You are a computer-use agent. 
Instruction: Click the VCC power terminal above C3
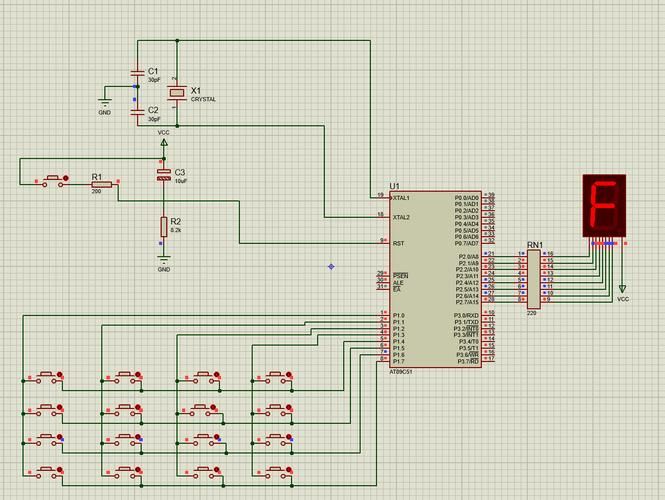tap(164, 143)
